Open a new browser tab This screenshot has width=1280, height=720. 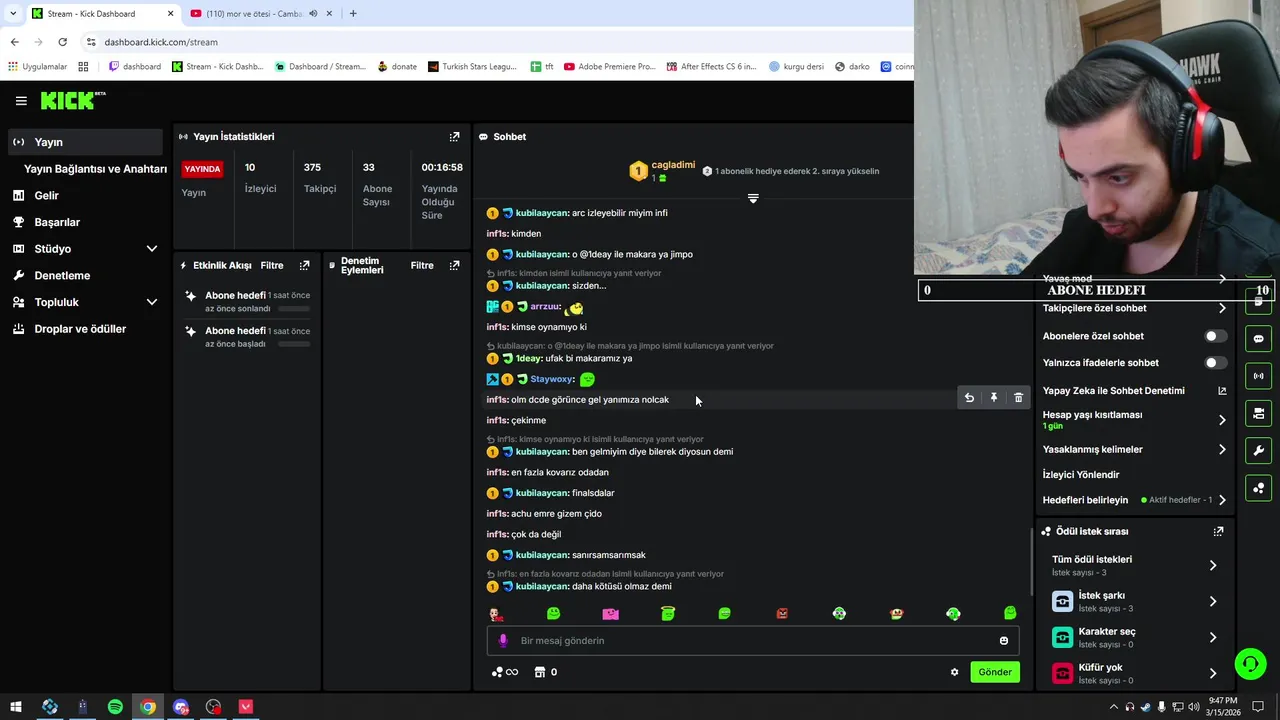click(x=352, y=13)
